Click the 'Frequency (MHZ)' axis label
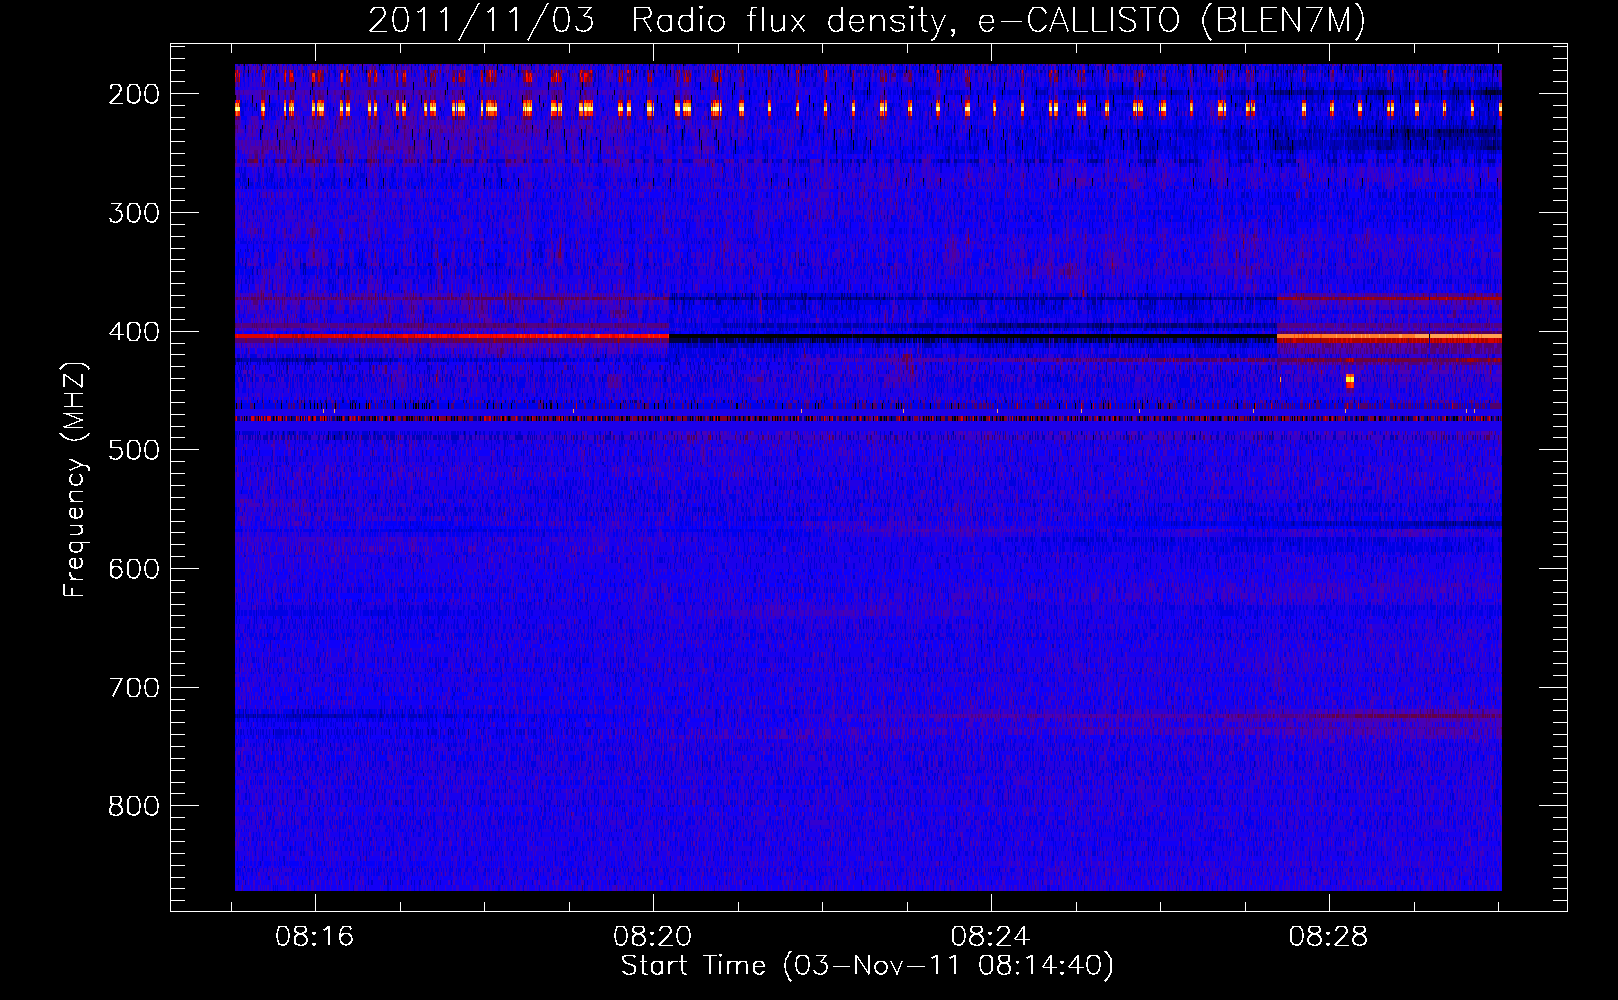 coord(75,479)
